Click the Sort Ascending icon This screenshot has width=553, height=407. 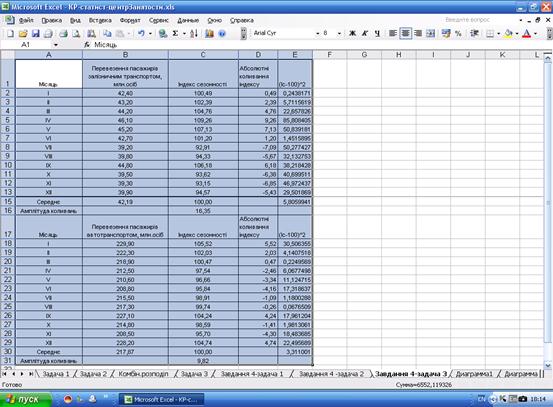coord(194,34)
